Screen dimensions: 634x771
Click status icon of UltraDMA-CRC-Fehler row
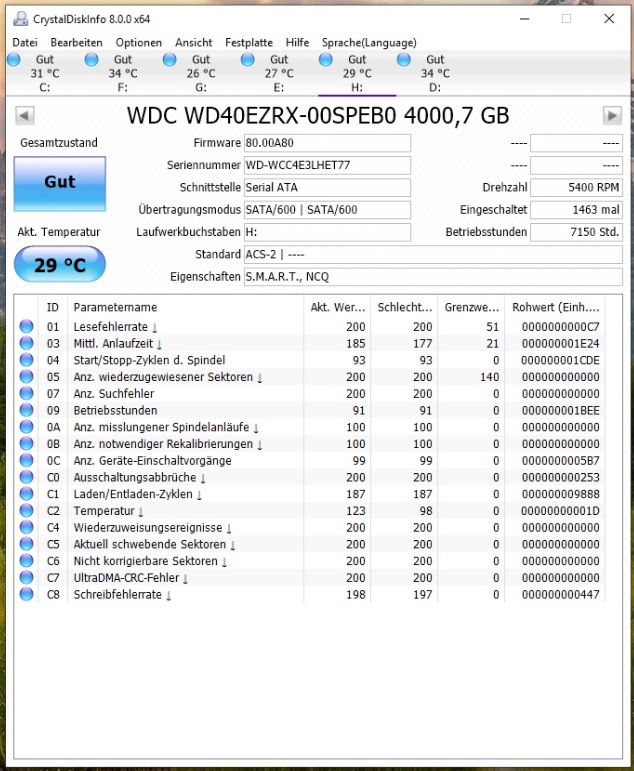(27, 577)
